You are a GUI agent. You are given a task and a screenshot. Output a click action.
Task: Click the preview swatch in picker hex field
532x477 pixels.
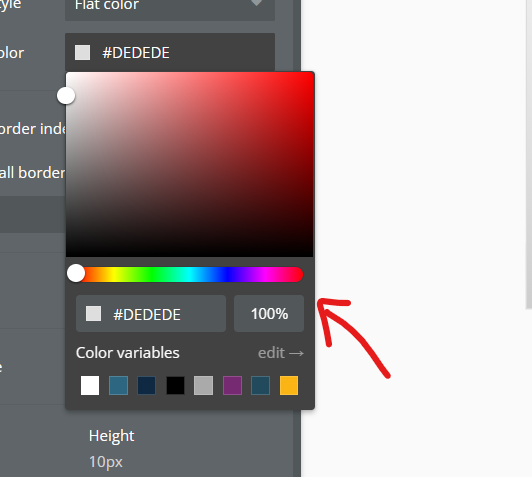tap(93, 313)
